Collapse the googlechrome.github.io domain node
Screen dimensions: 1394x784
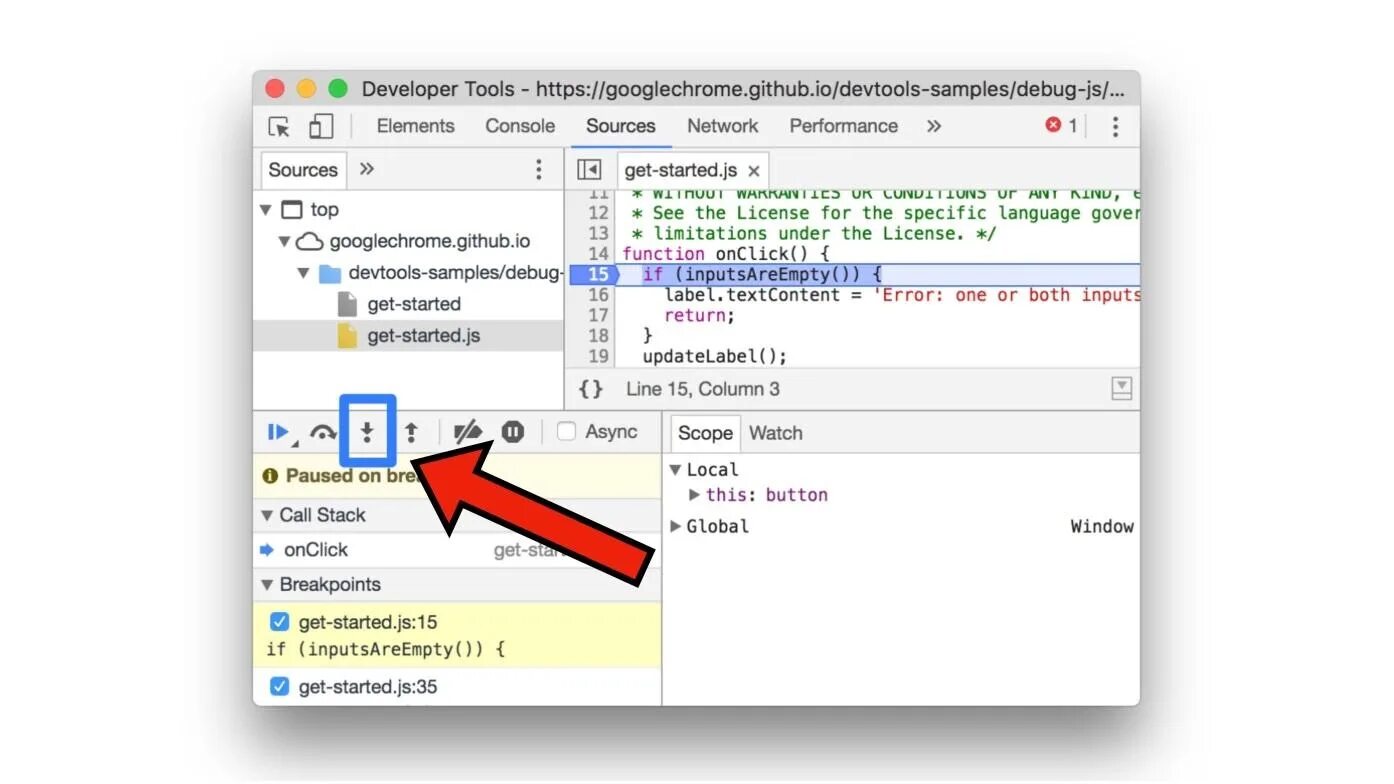click(x=284, y=241)
